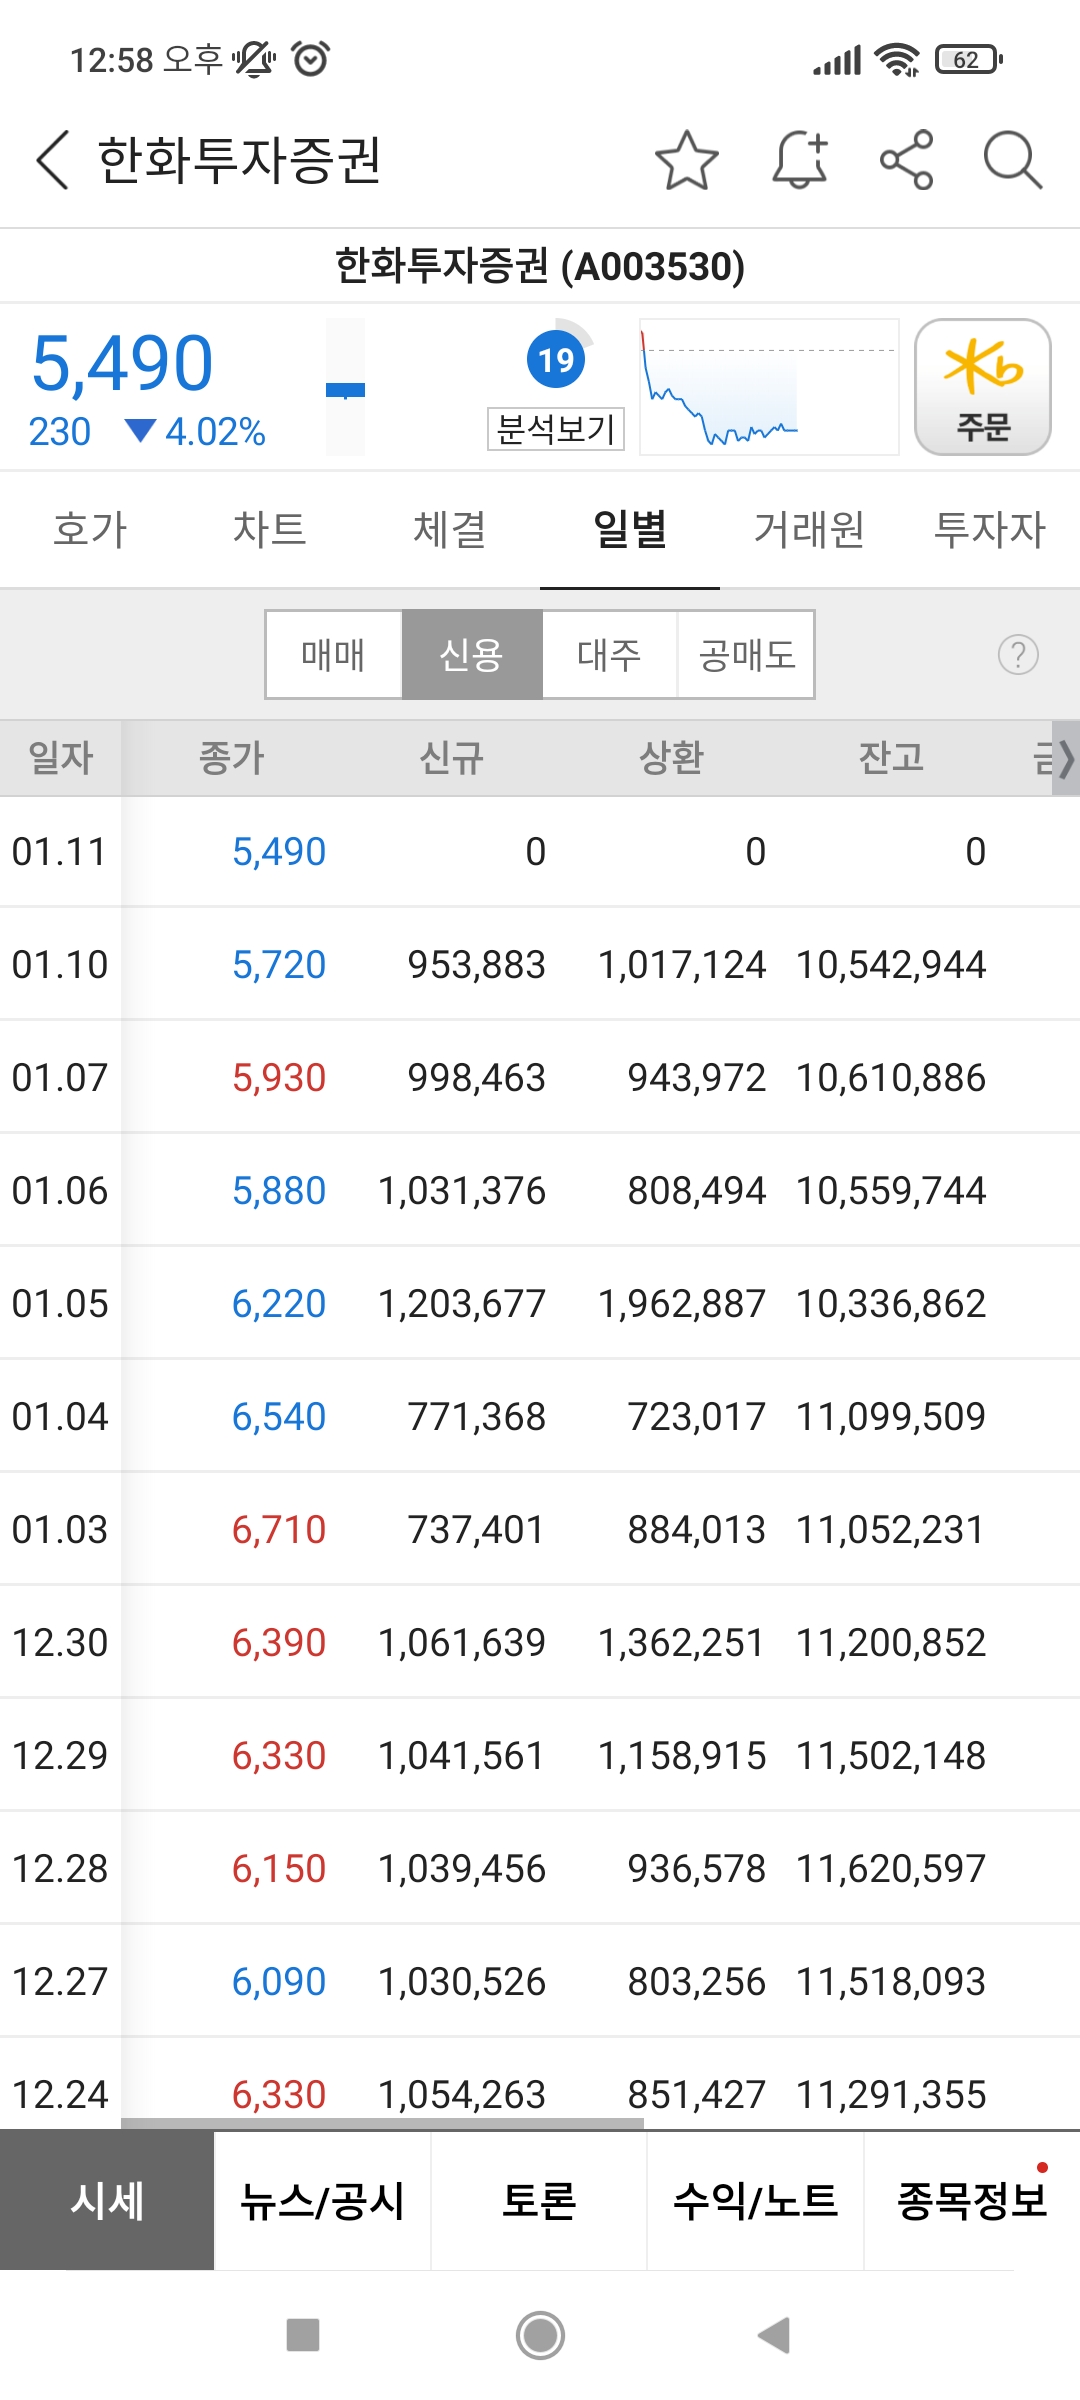This screenshot has height=2400, width=1080.
Task: Tap the 1,031,376 new credit value
Action: click(x=462, y=1191)
